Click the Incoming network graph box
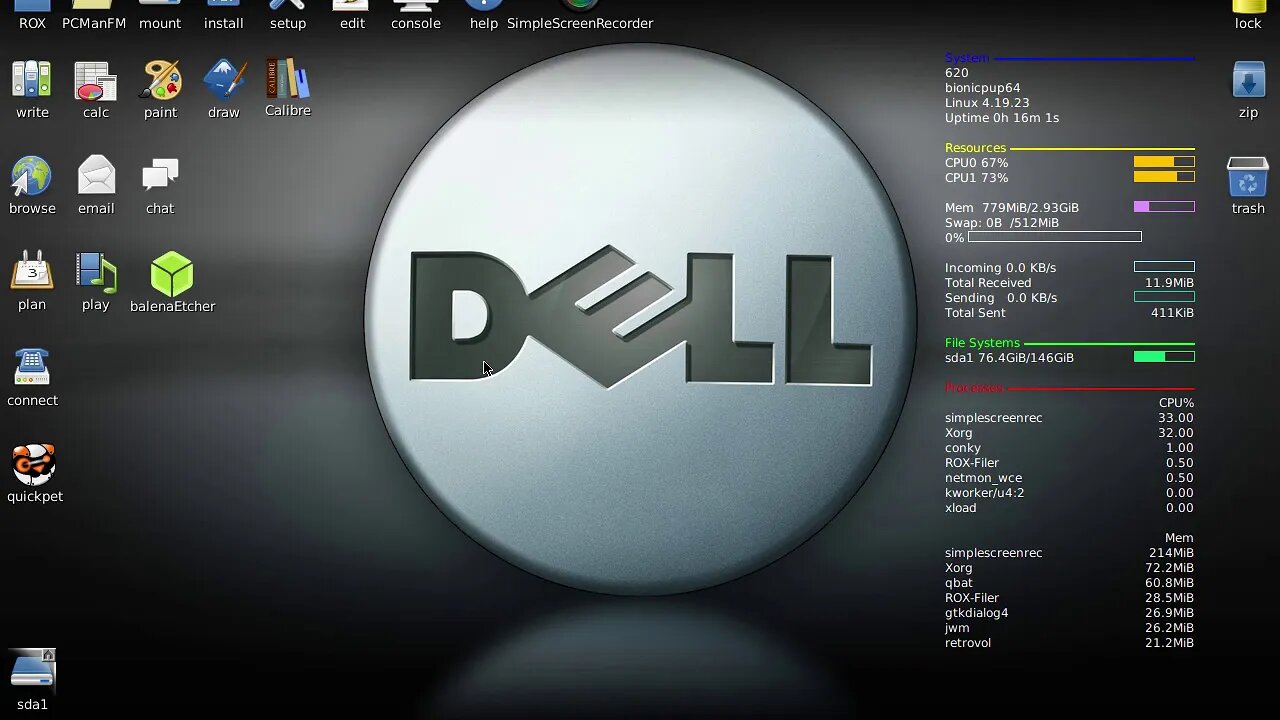 click(x=1164, y=267)
